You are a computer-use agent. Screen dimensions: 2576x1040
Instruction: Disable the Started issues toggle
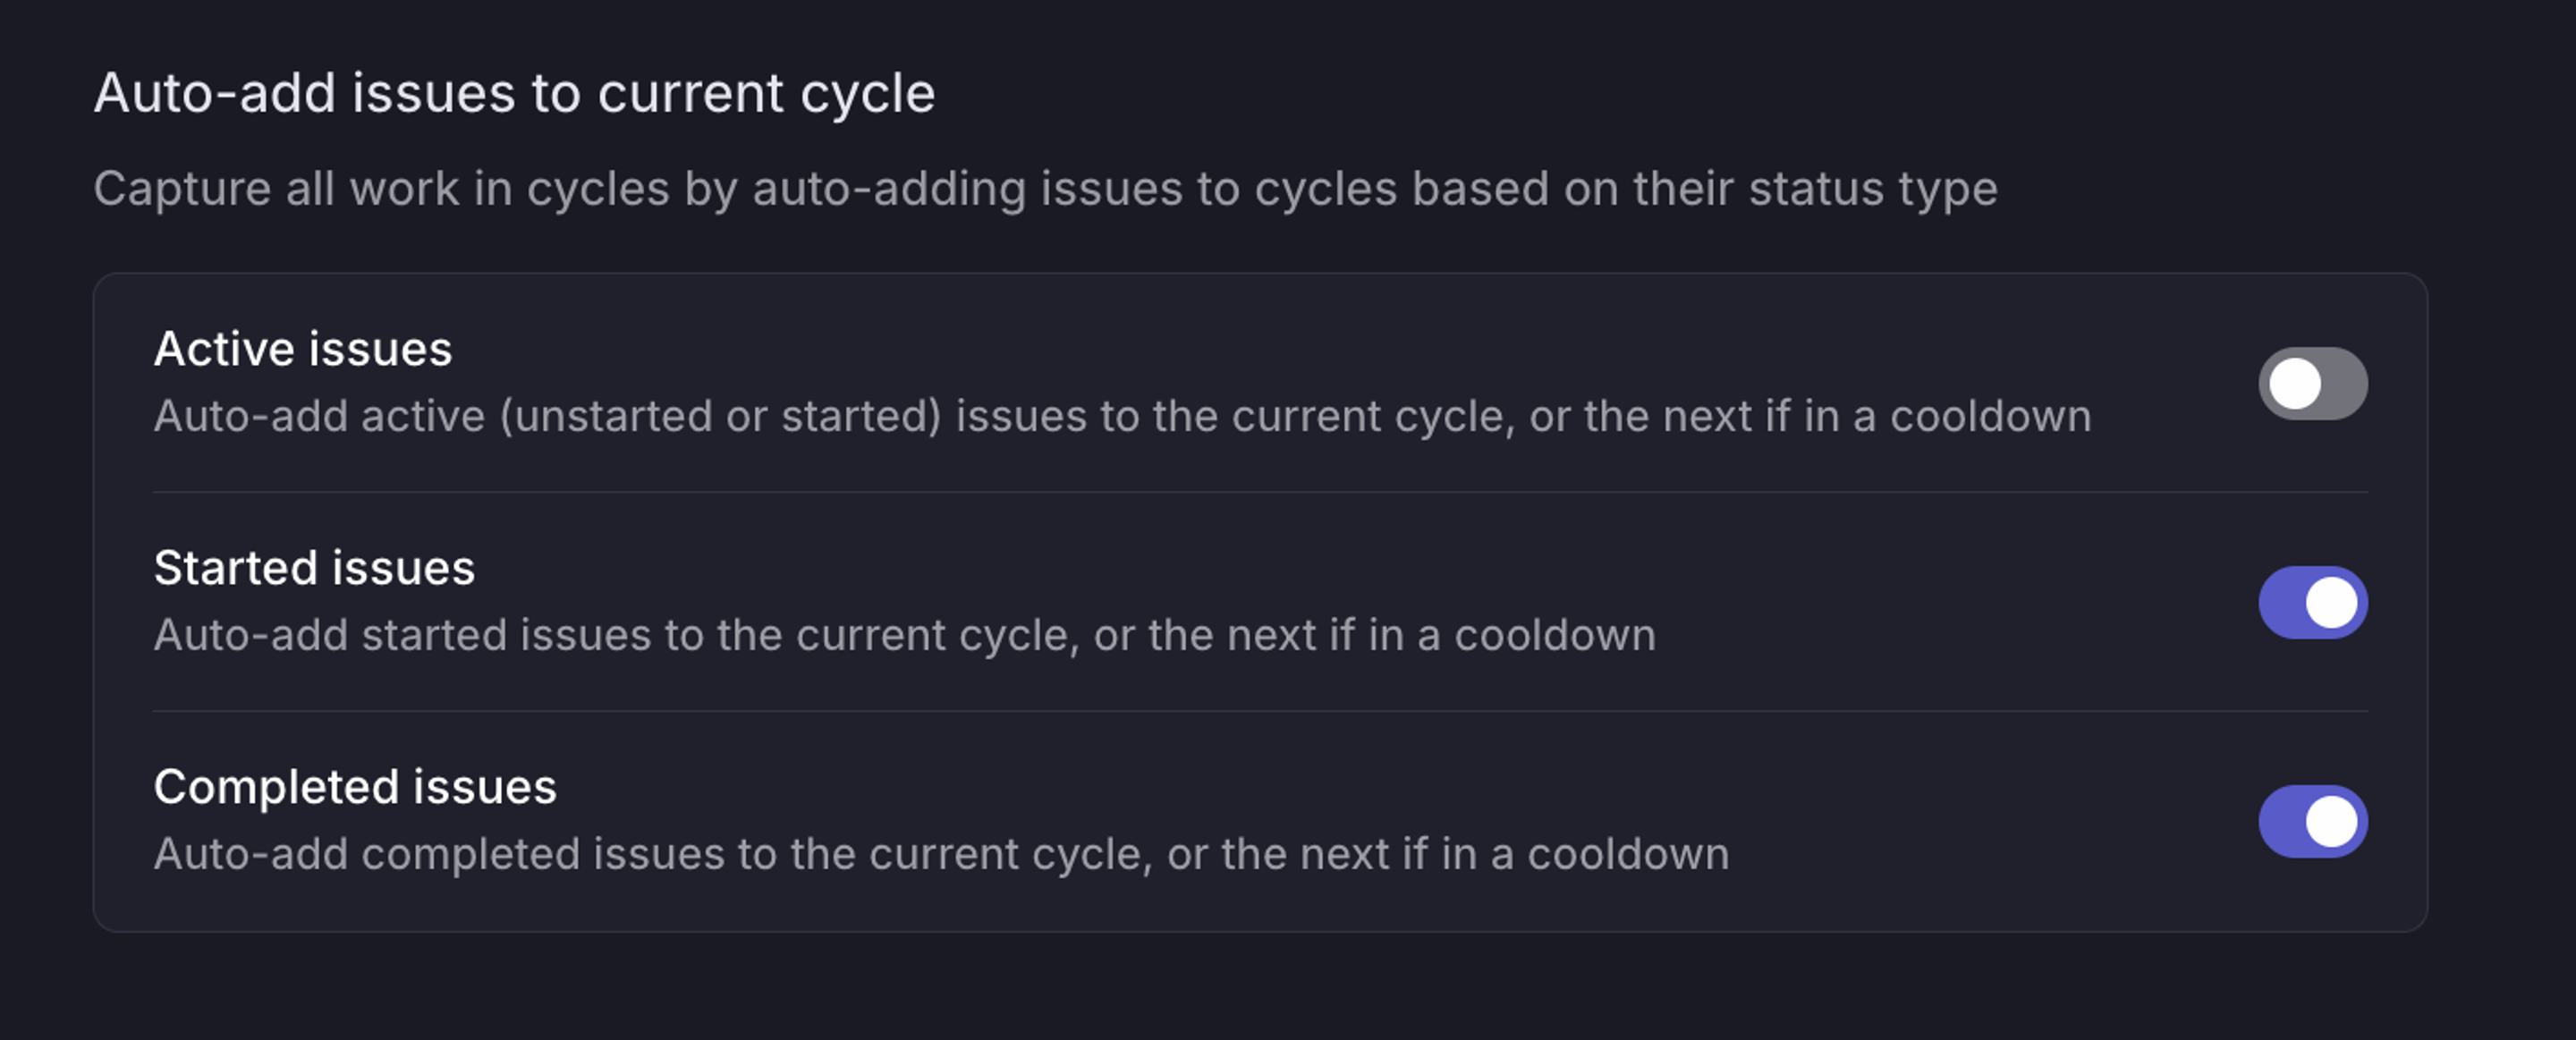point(2312,601)
